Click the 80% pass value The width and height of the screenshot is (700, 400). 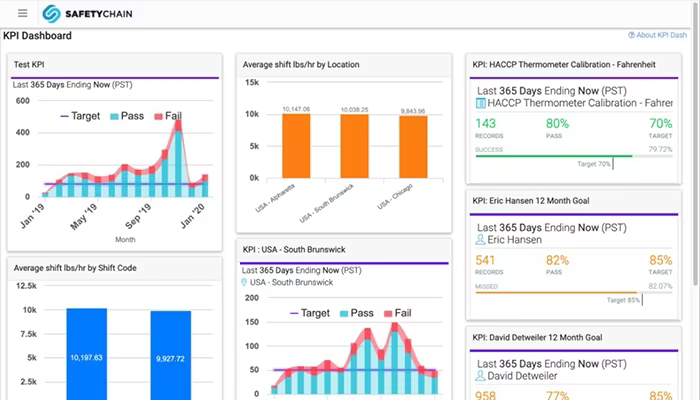click(x=557, y=123)
